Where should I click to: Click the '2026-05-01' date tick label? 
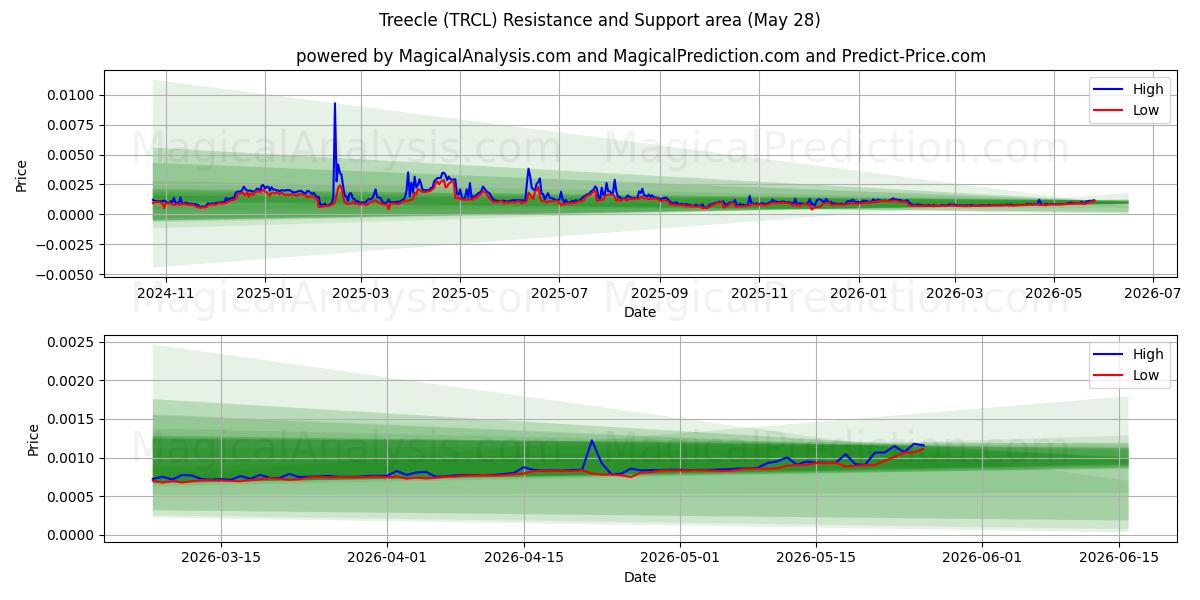680,558
